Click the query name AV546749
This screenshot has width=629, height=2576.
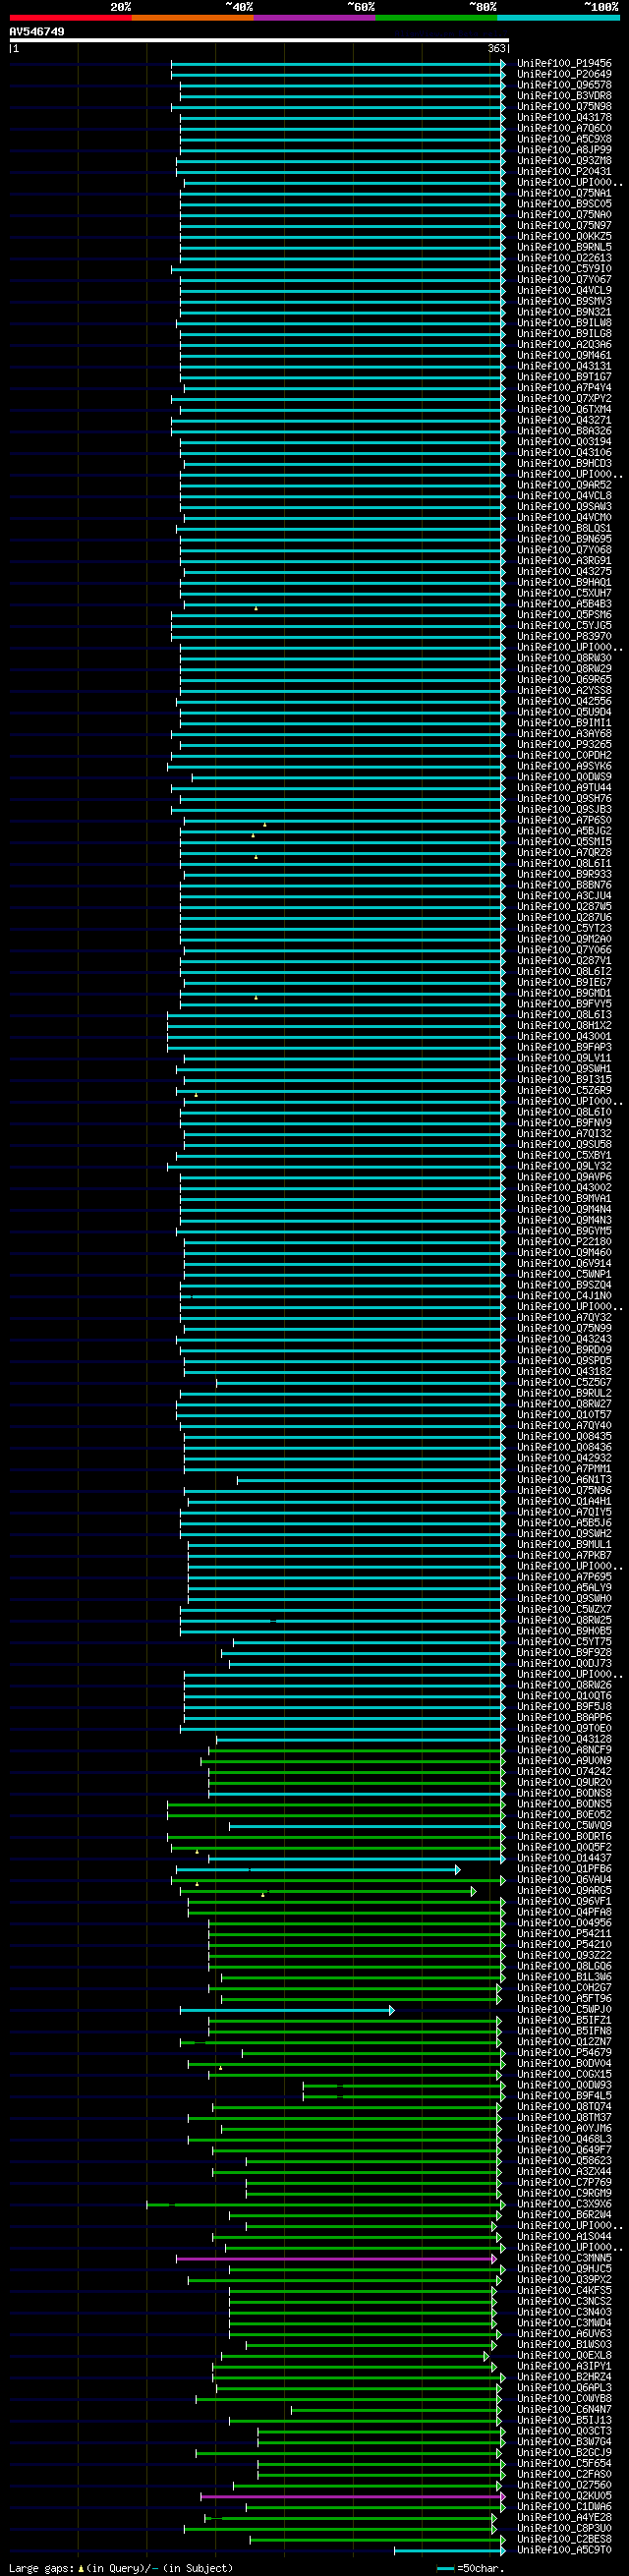pos(37,32)
